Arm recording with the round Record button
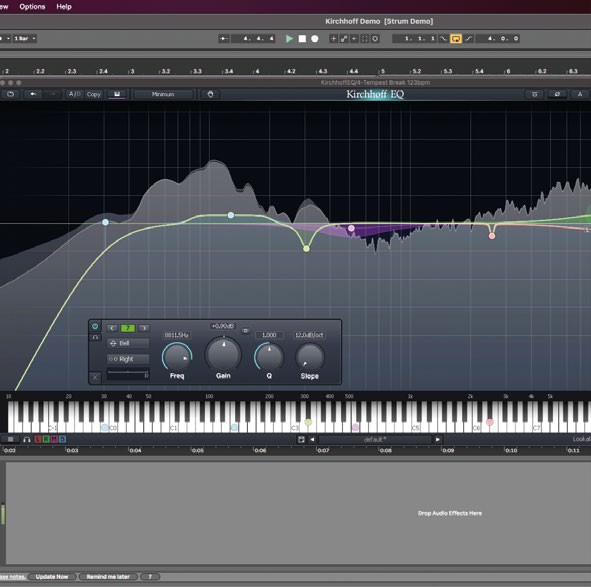Viewport: 591px width, 587px height. pyautogui.click(x=315, y=38)
